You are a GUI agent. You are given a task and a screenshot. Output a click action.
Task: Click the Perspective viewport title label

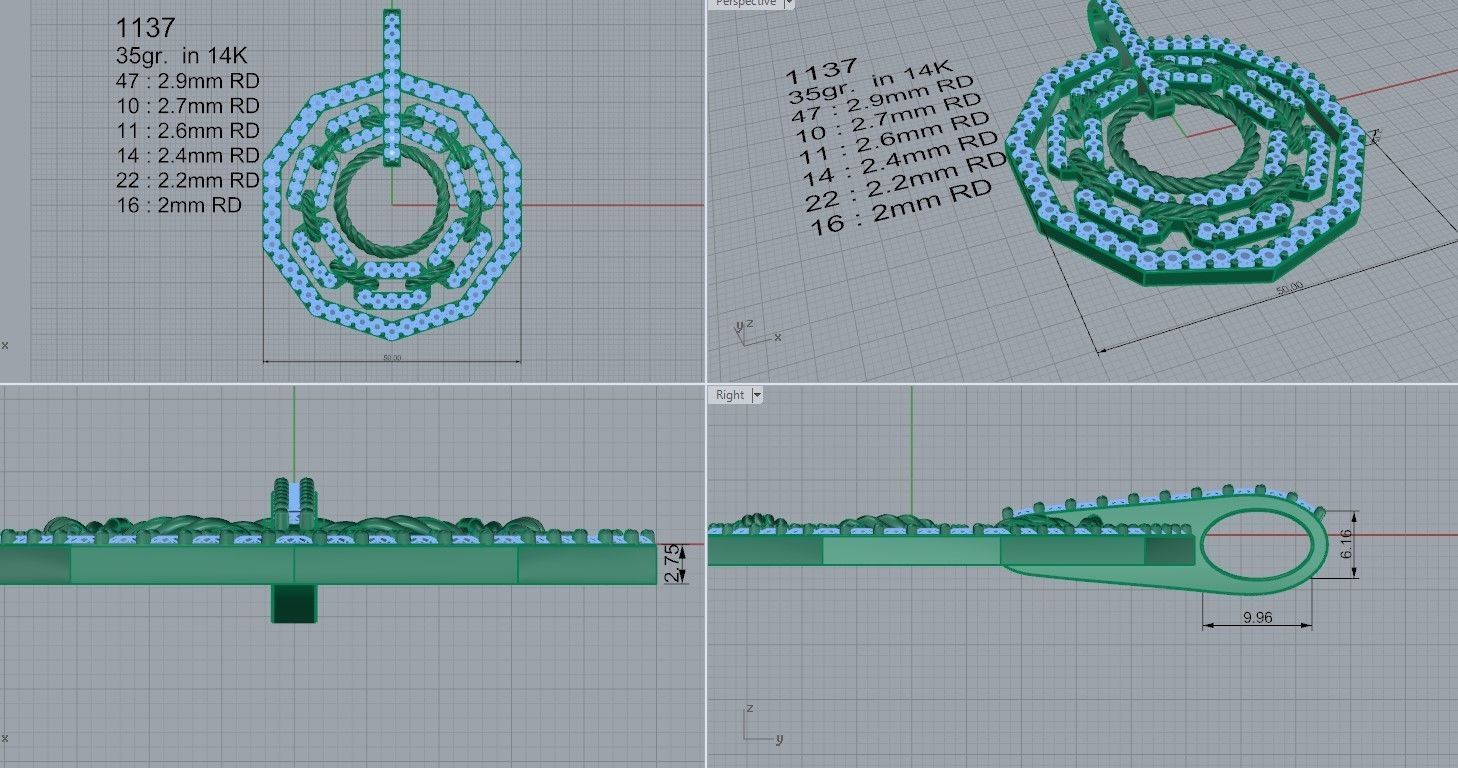click(x=746, y=3)
